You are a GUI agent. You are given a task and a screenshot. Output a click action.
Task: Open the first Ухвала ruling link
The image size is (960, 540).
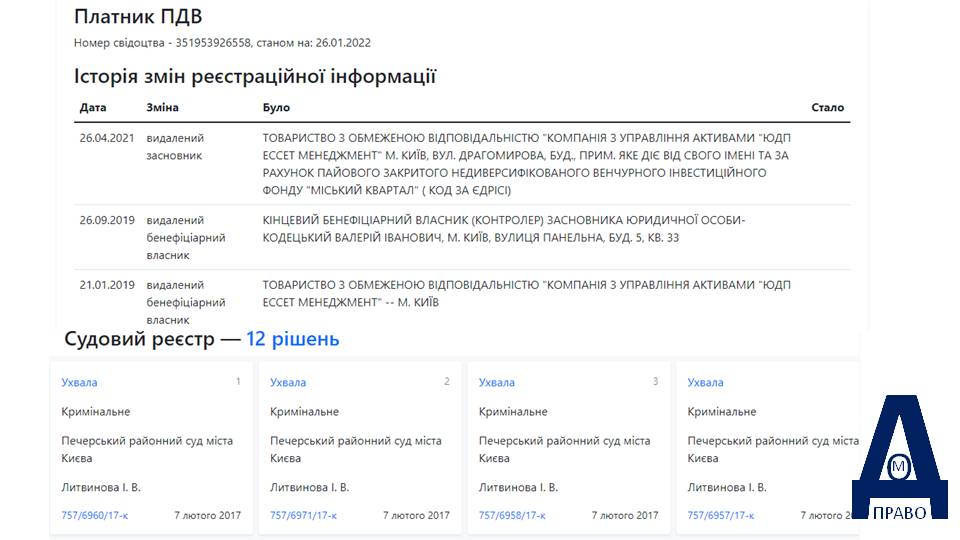[x=79, y=382]
